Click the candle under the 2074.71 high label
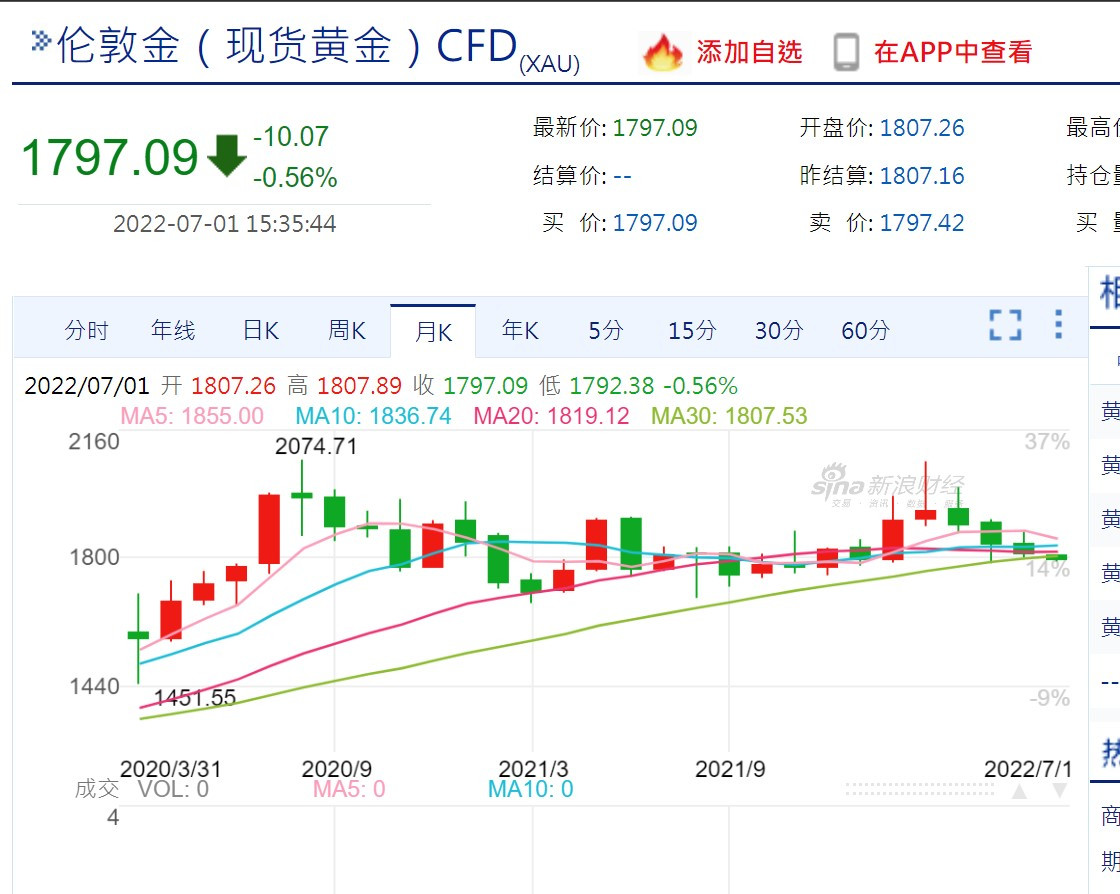Screen dimensions: 1120x894 tap(302, 496)
